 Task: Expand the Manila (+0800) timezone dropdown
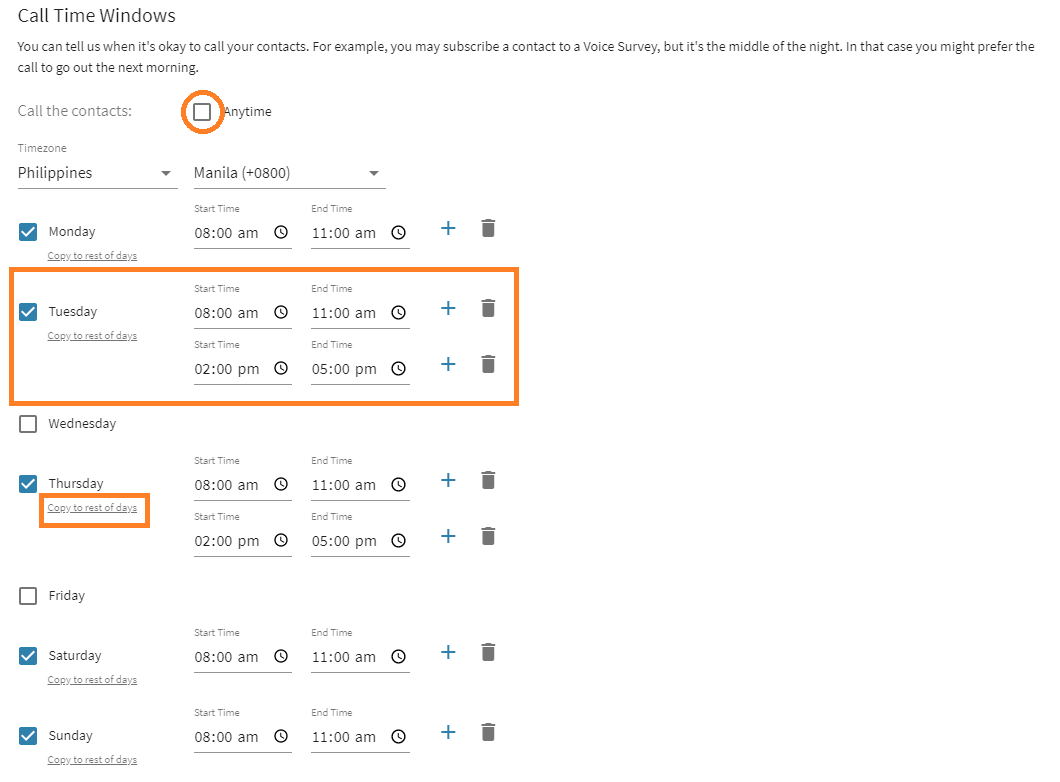(x=288, y=173)
